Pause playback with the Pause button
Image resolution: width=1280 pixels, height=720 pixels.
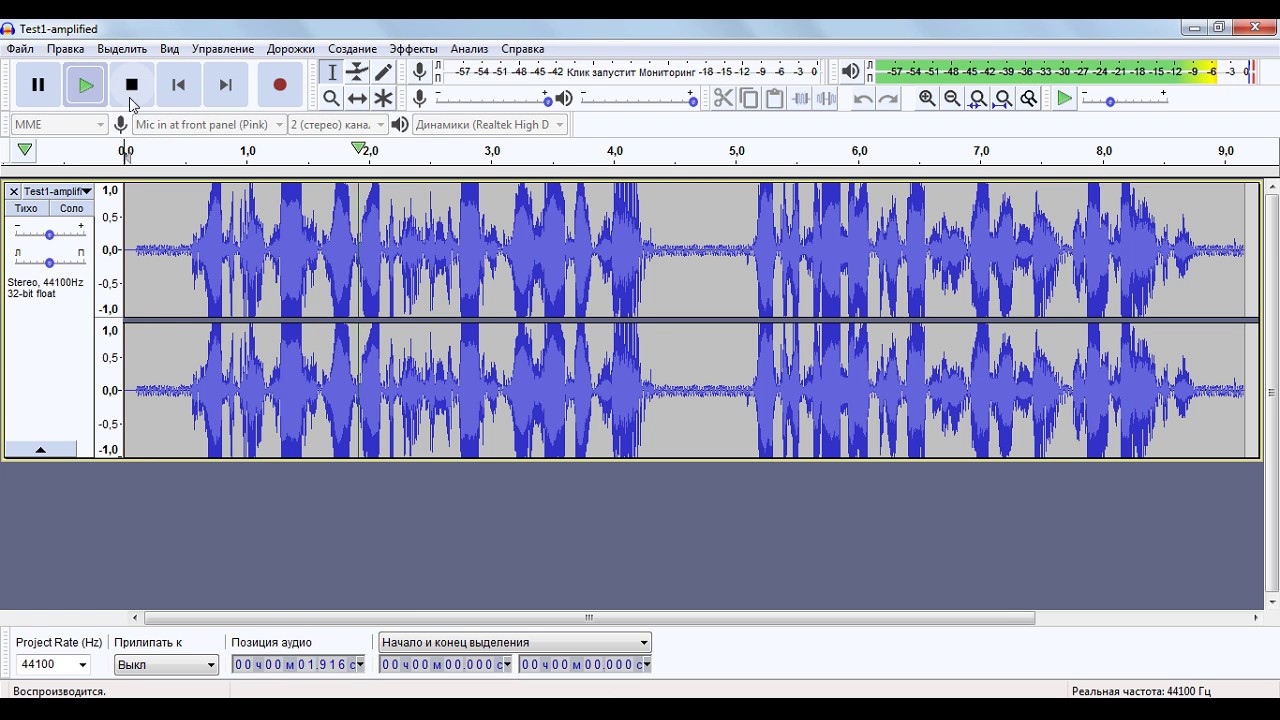pyautogui.click(x=38, y=85)
